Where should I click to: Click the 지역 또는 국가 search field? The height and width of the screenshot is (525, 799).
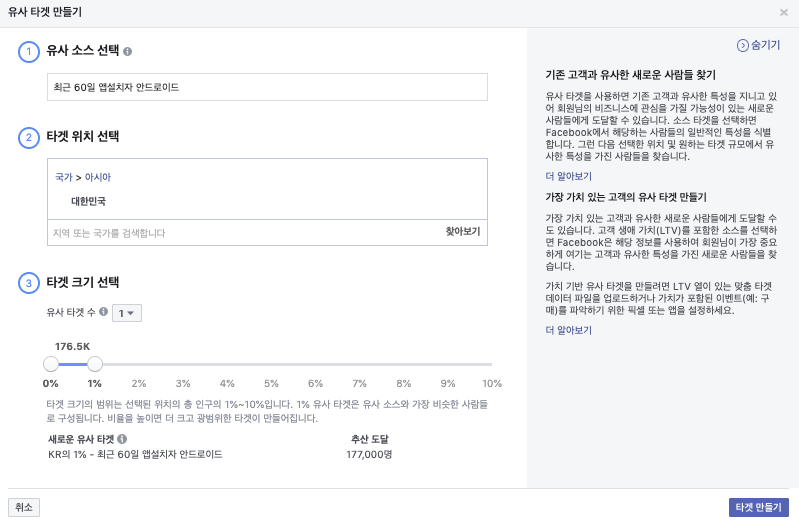[245, 233]
